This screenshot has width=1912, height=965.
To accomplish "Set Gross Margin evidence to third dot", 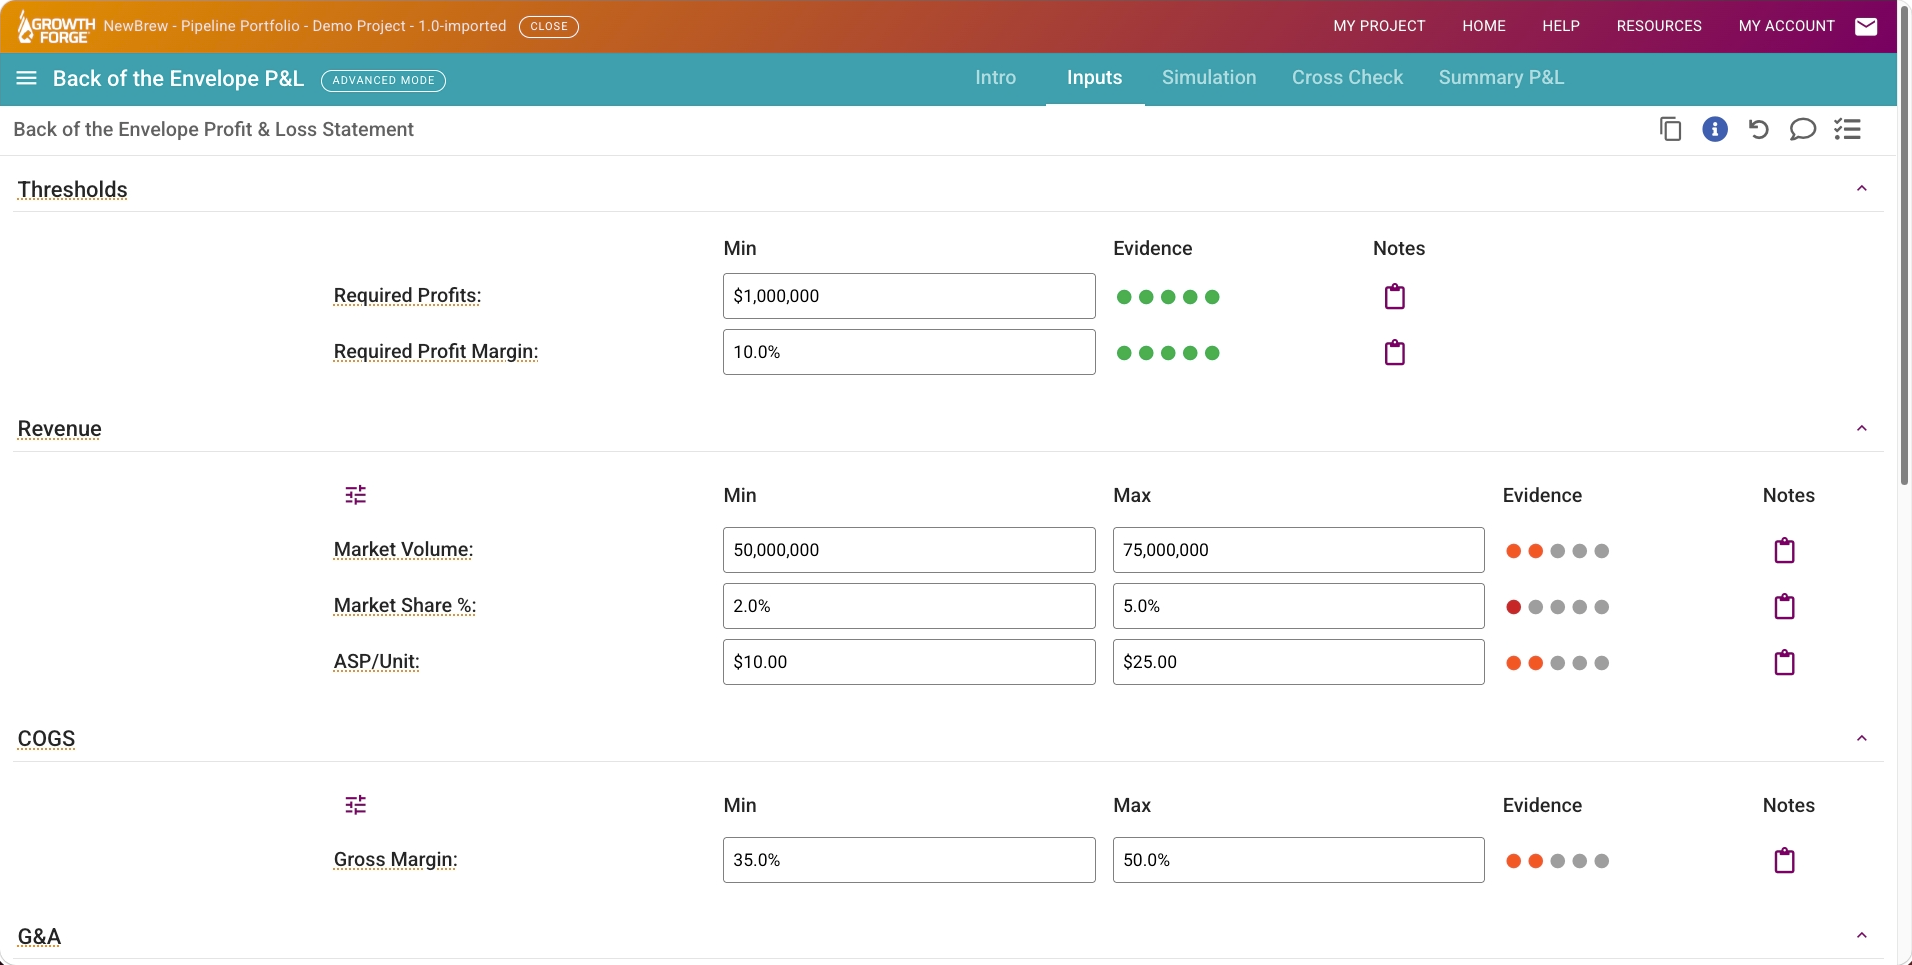I will [1558, 861].
